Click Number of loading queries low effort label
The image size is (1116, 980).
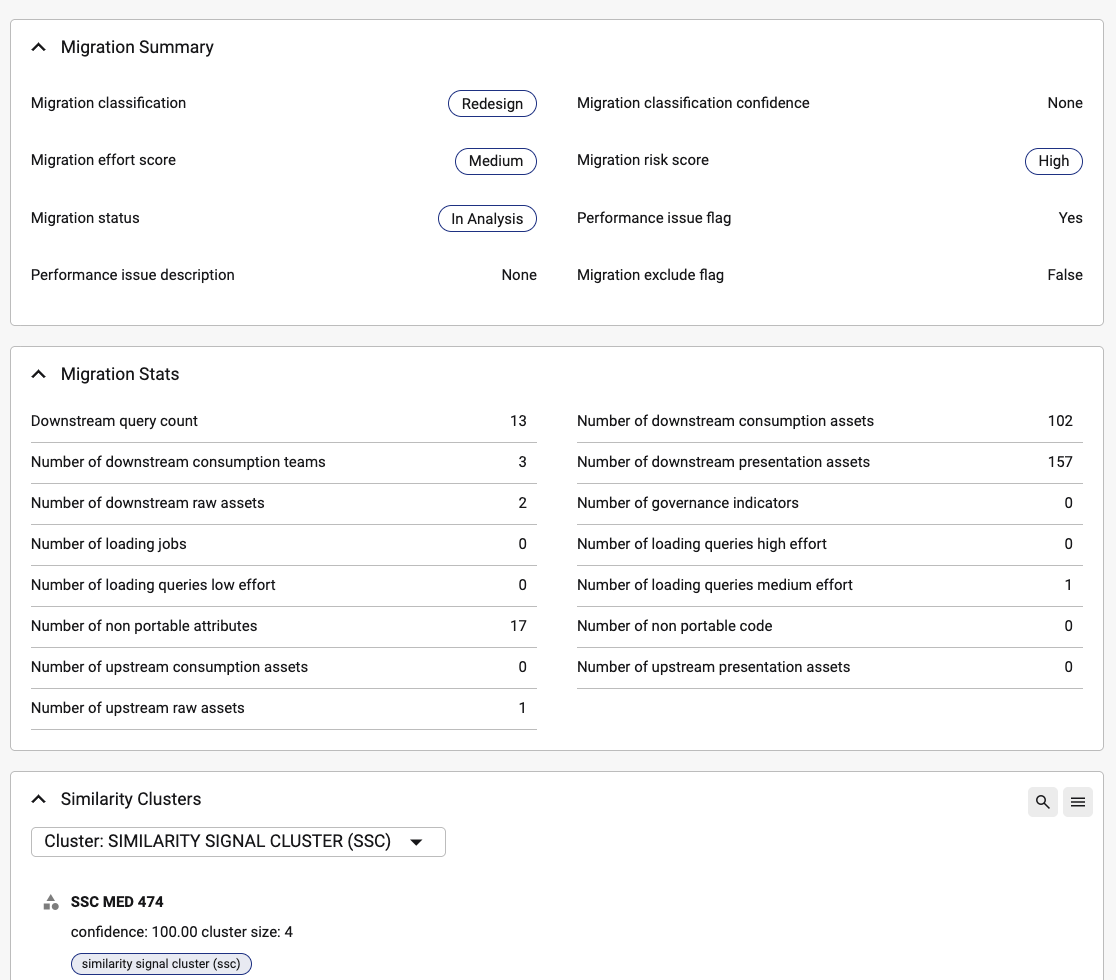(x=153, y=585)
